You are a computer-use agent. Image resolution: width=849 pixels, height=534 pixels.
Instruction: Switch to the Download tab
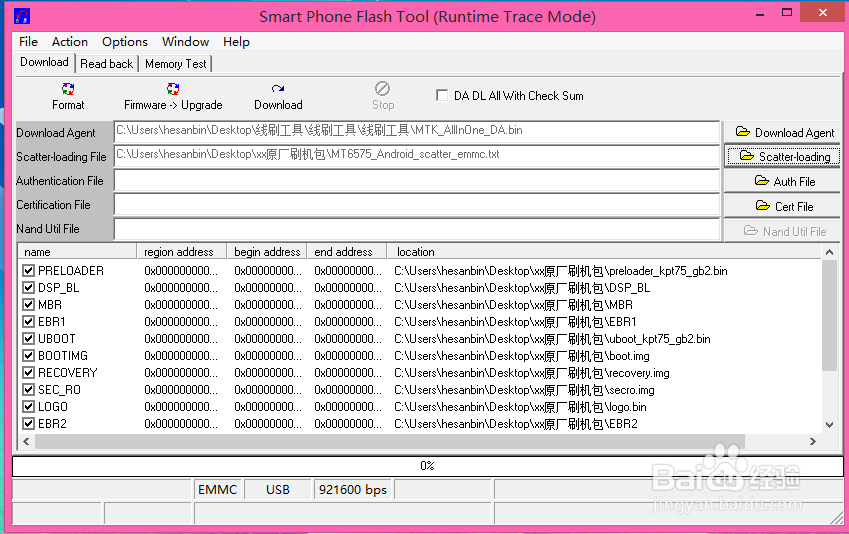point(44,62)
